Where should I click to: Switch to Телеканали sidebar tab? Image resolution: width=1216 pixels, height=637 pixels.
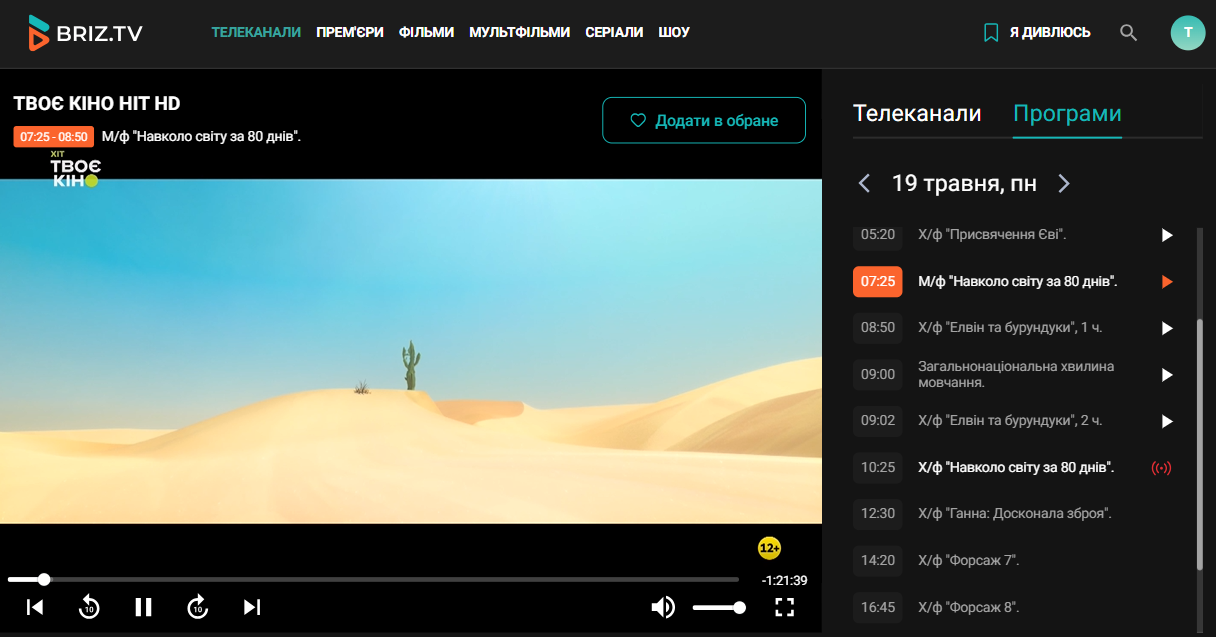coord(917,114)
